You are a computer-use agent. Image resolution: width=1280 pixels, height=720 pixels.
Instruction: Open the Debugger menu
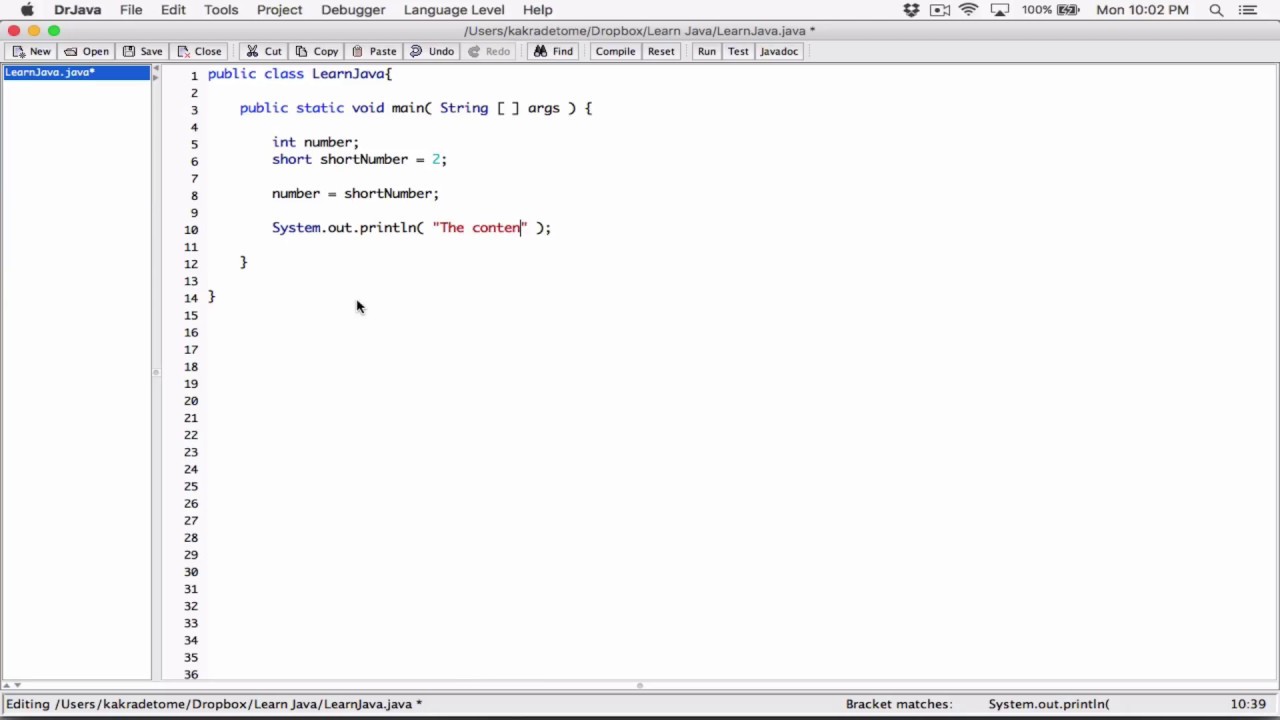point(353,10)
